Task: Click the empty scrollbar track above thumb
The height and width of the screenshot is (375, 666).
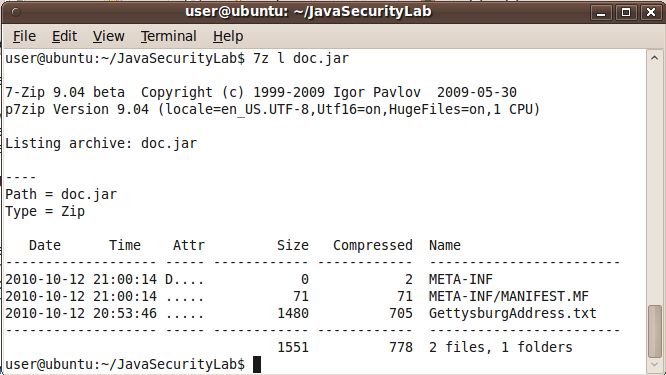Action: point(655,185)
